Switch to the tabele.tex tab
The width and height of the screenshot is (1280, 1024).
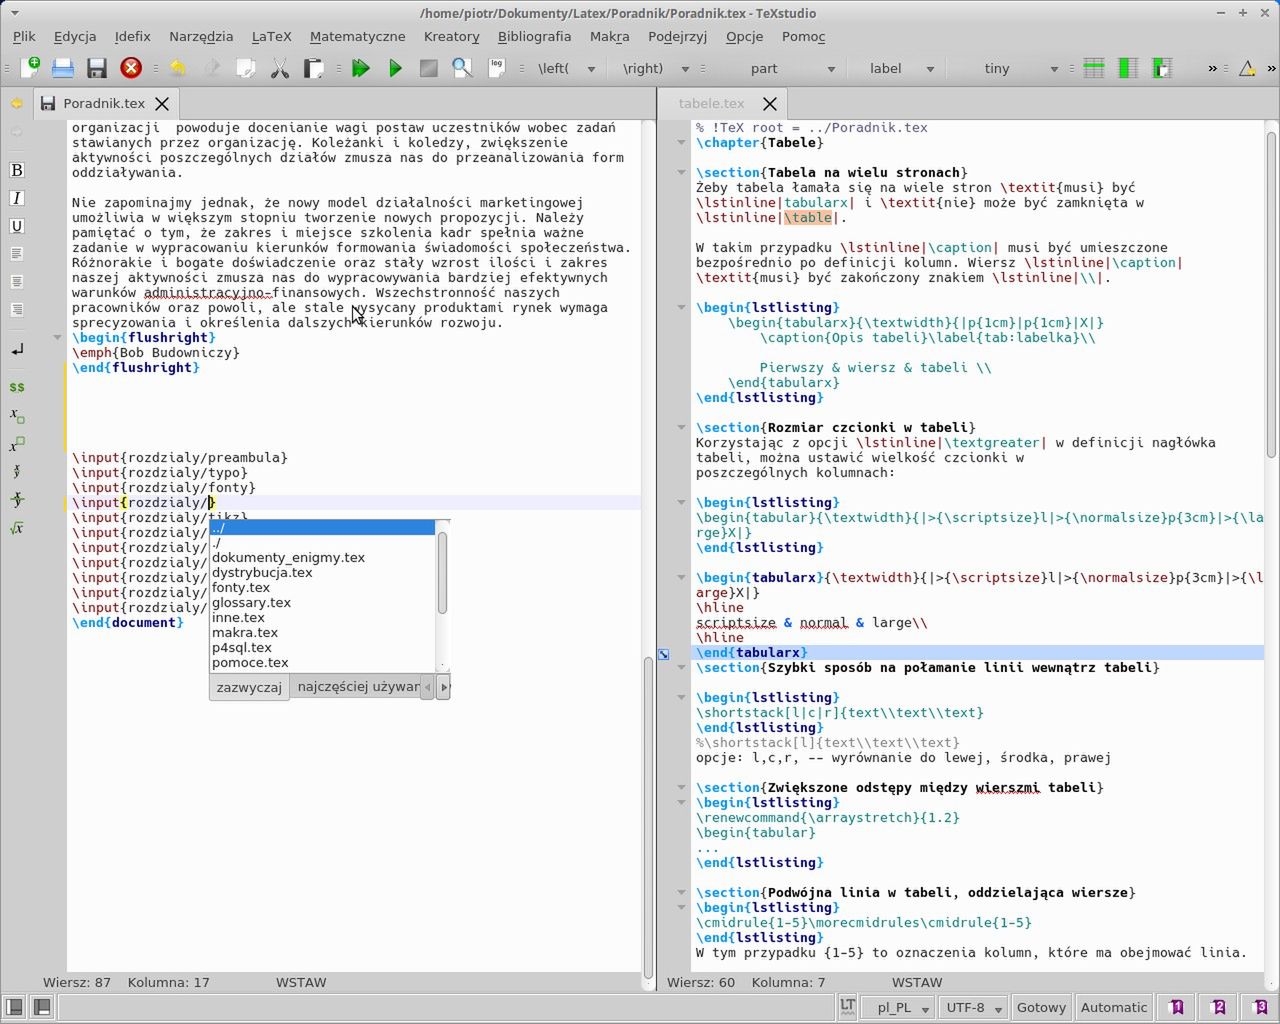click(711, 103)
